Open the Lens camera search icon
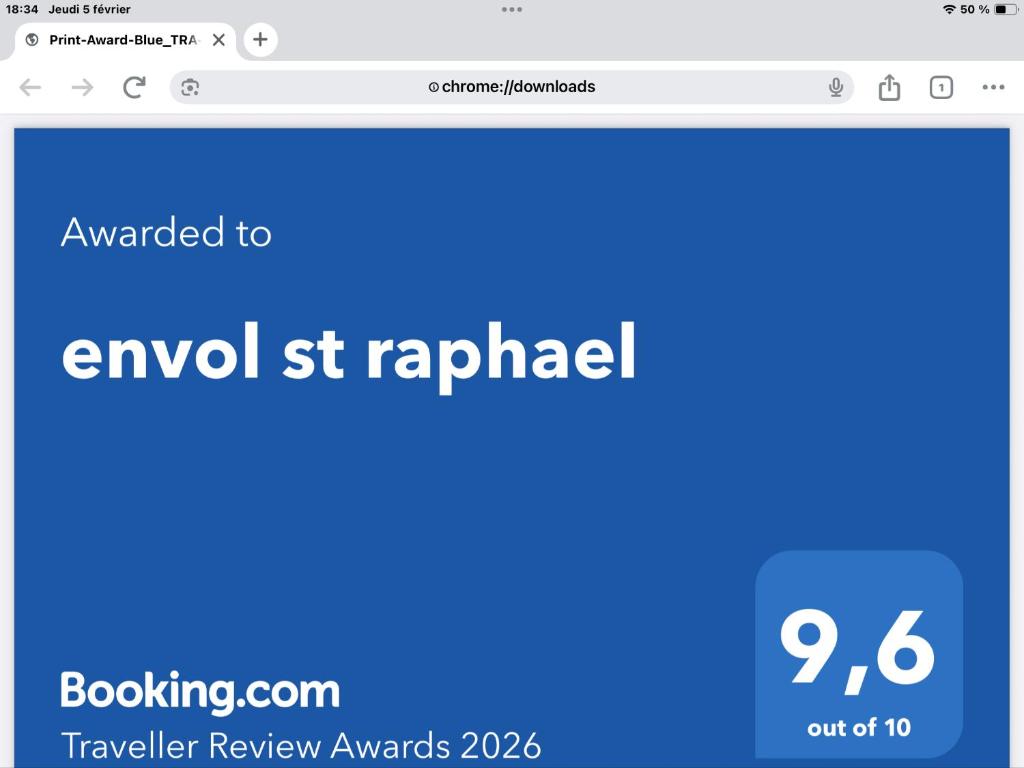This screenshot has width=1024, height=768. pyautogui.click(x=190, y=87)
